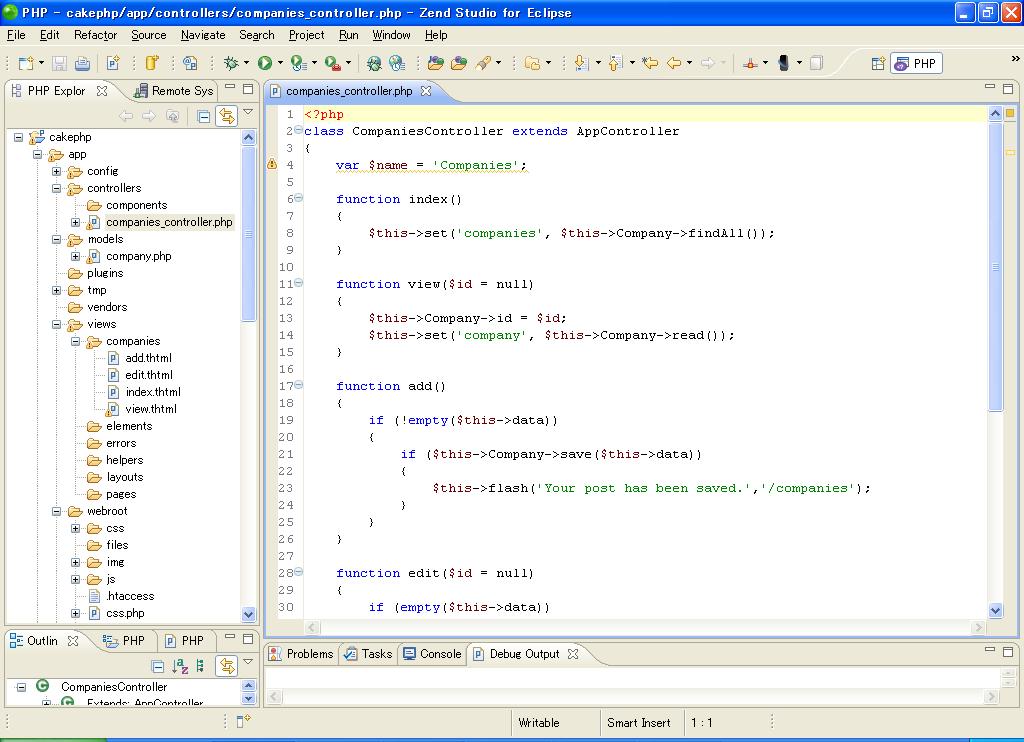The width and height of the screenshot is (1024, 742).
Task: Click the Debug URL globe-bug icon
Action: (374, 63)
